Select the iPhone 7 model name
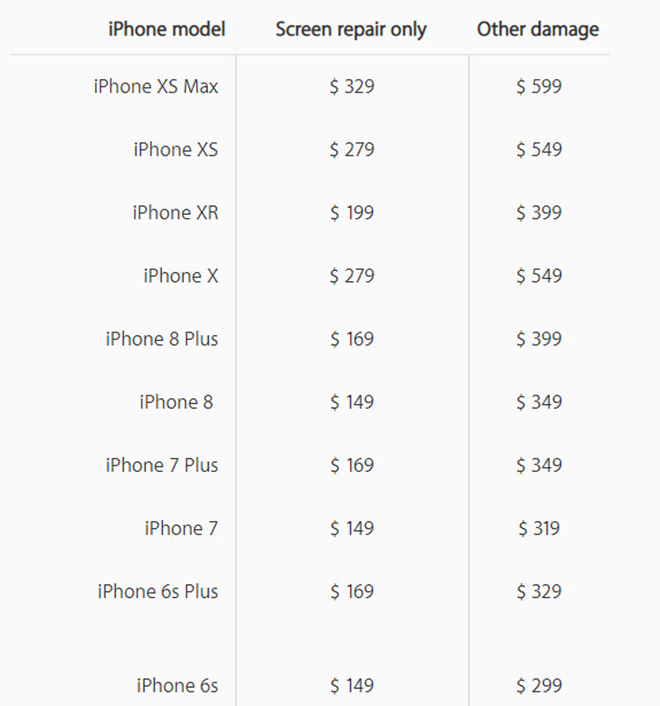This screenshot has width=660, height=706. [x=181, y=528]
